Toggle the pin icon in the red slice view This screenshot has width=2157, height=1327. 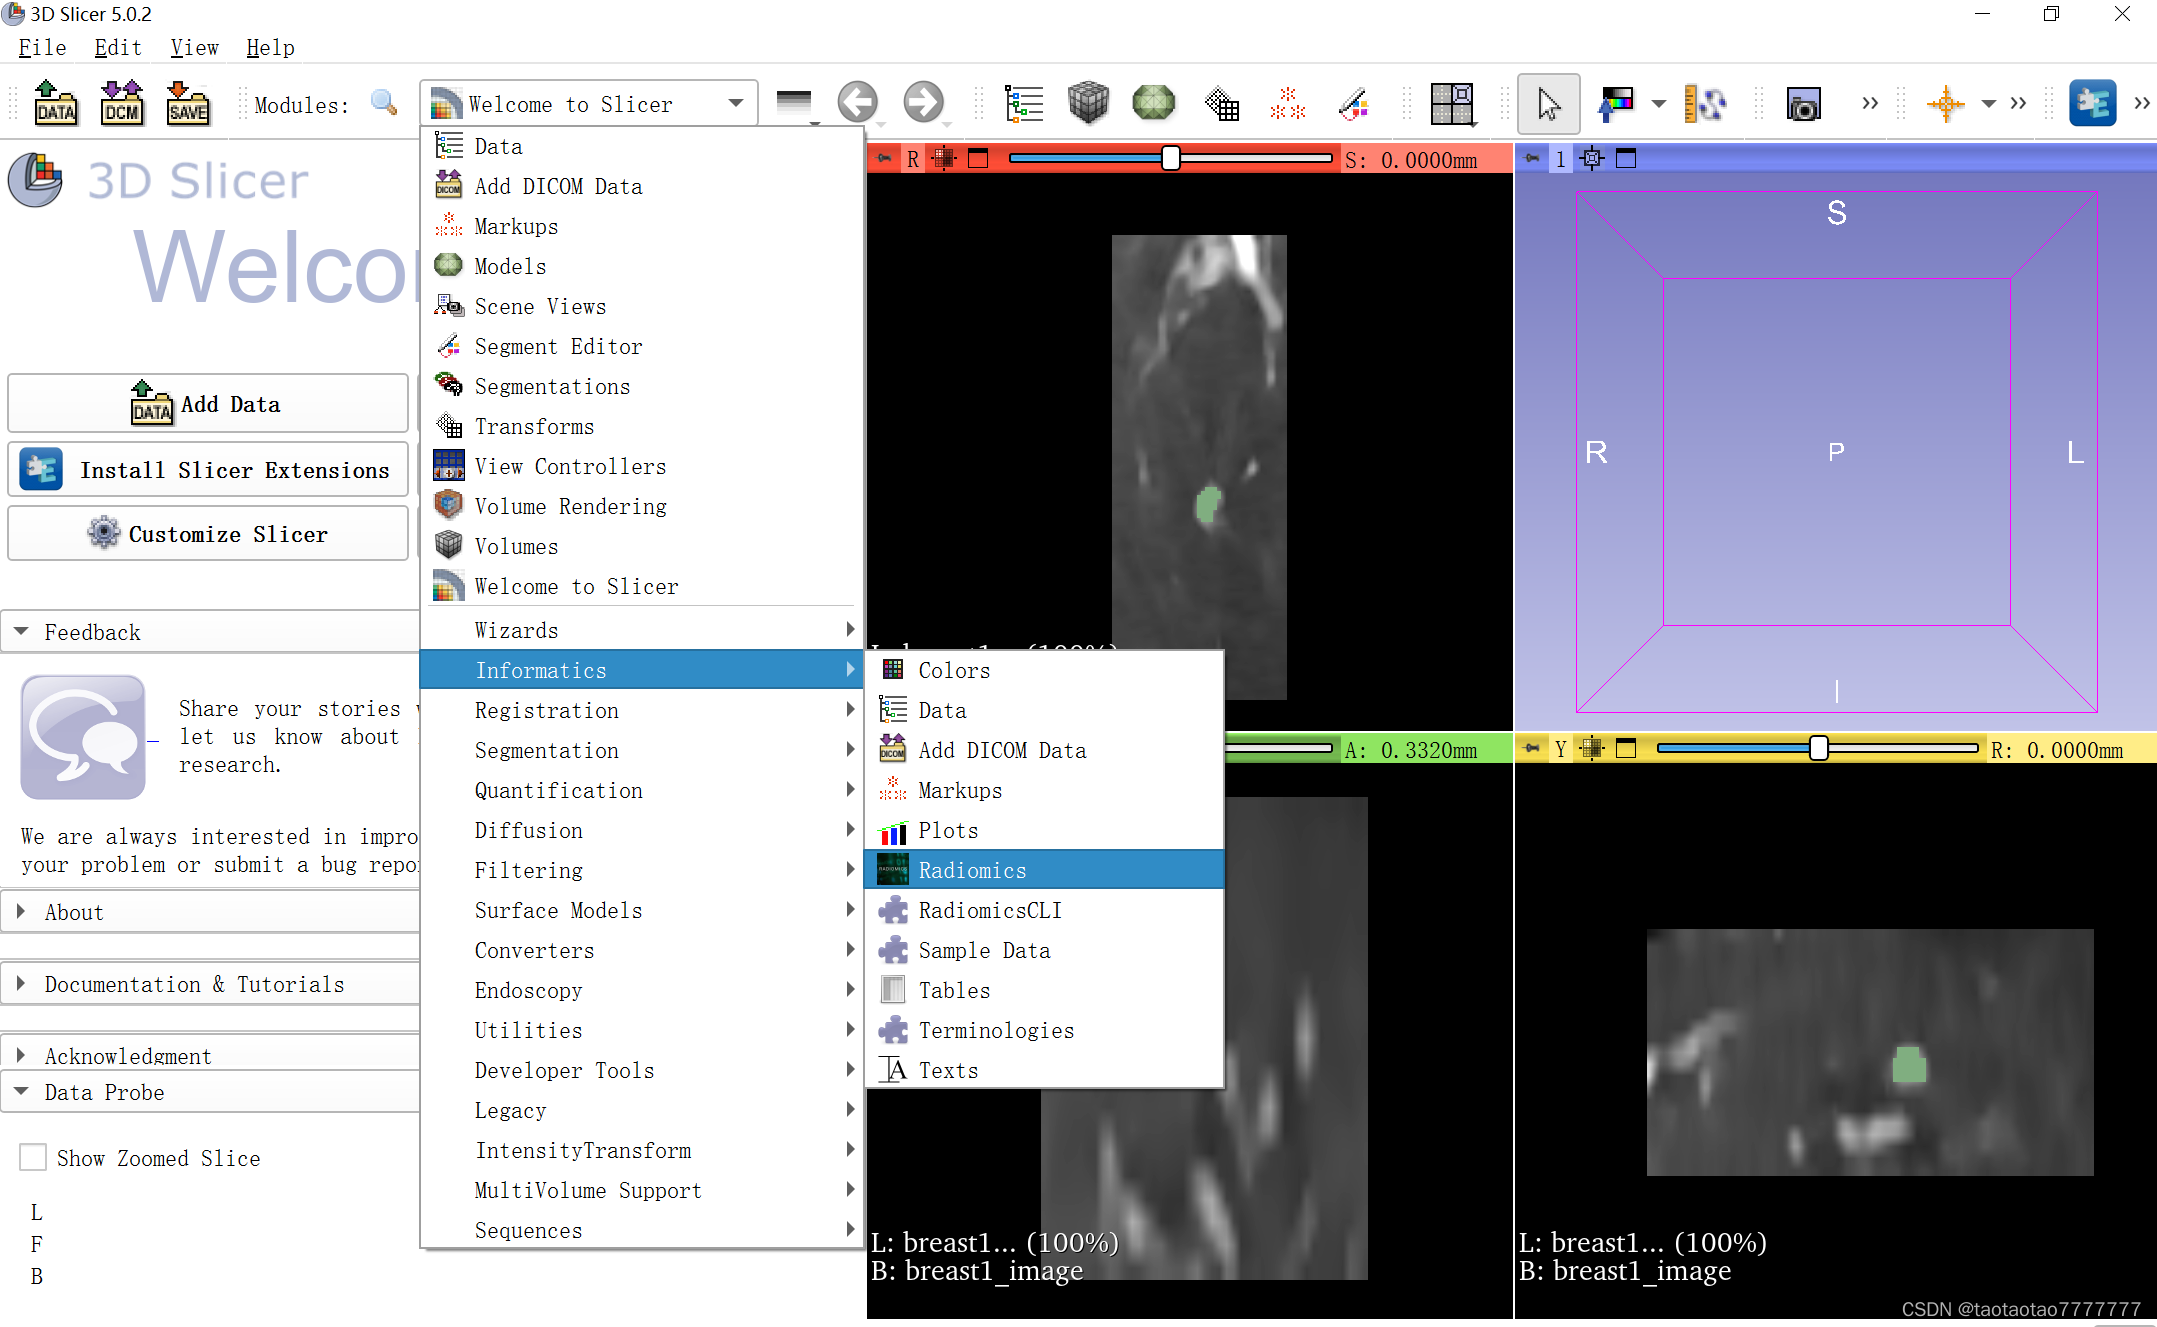point(884,159)
